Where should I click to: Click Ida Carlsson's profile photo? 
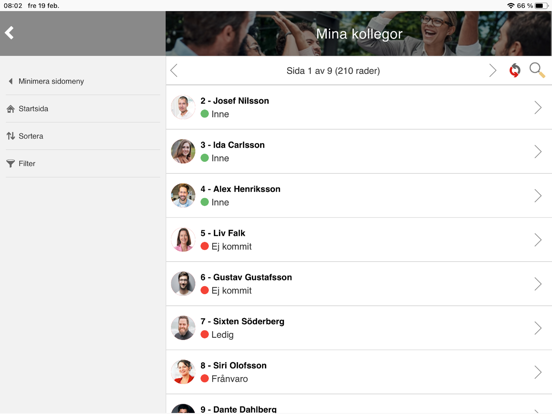[183, 151]
